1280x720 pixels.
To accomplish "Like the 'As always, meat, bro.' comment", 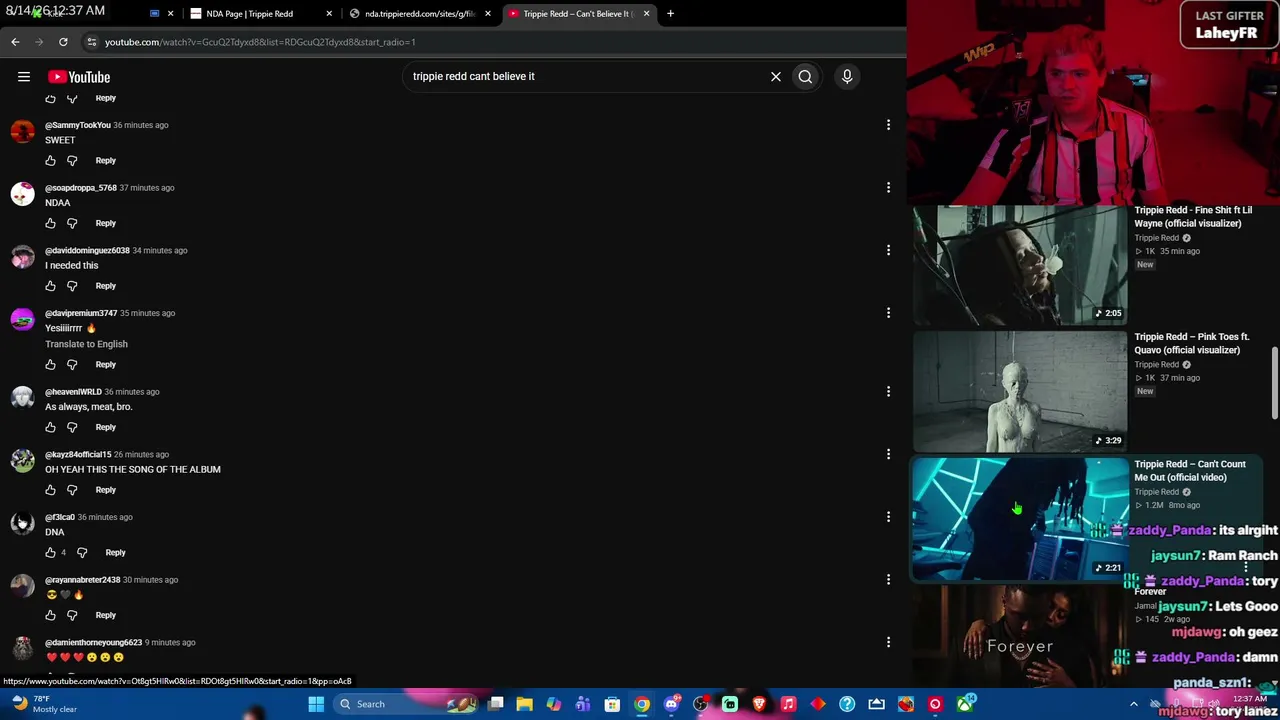I will pyautogui.click(x=50, y=427).
